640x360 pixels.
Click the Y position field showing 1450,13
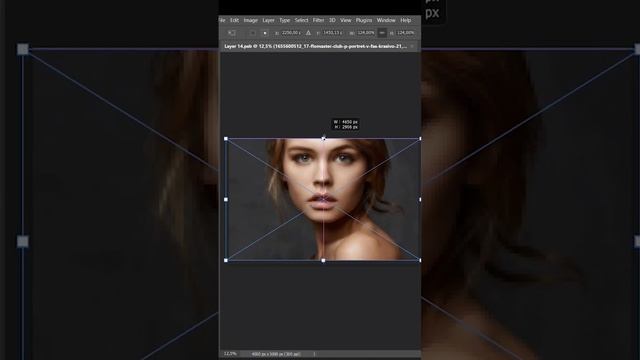tap(333, 33)
